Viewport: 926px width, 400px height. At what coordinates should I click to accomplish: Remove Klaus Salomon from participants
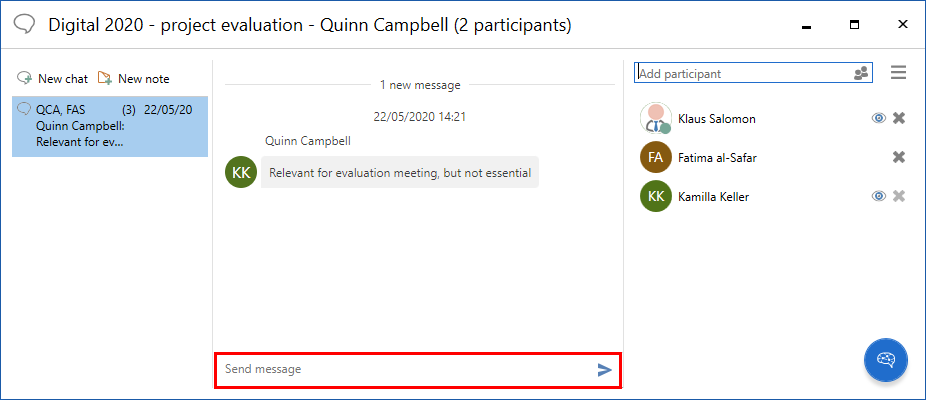899,118
